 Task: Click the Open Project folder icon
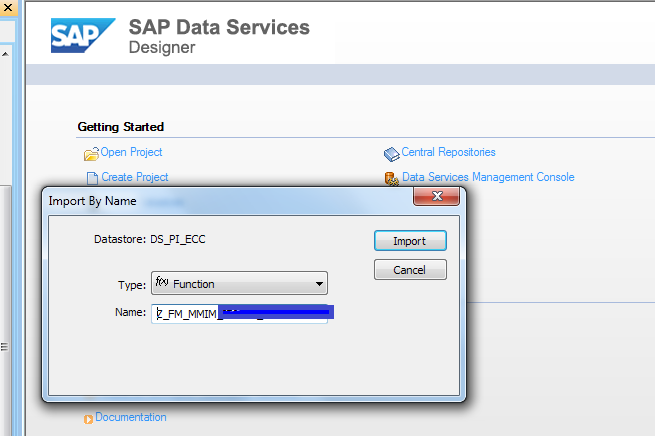click(x=91, y=154)
